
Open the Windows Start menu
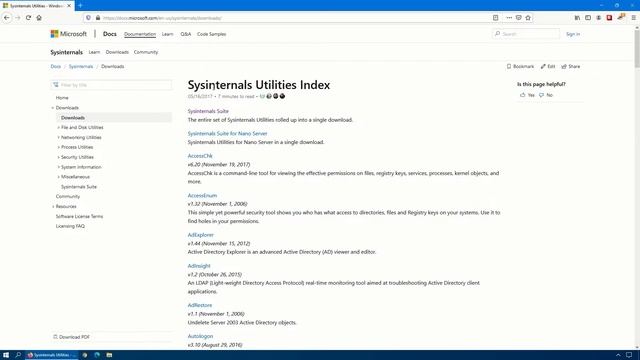6,355
